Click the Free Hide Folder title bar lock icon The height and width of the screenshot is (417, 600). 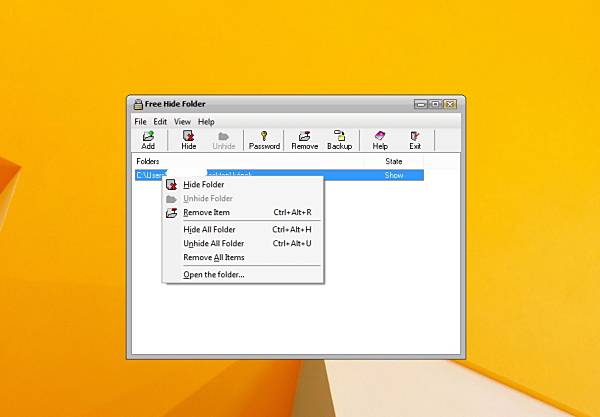pos(138,104)
